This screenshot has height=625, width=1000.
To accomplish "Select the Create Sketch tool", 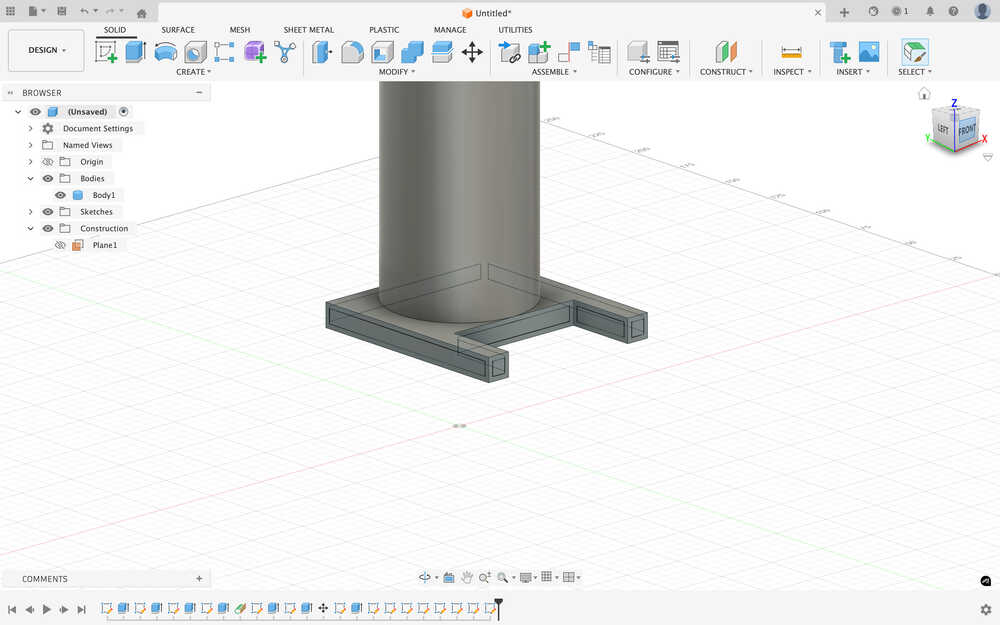I will pos(106,52).
